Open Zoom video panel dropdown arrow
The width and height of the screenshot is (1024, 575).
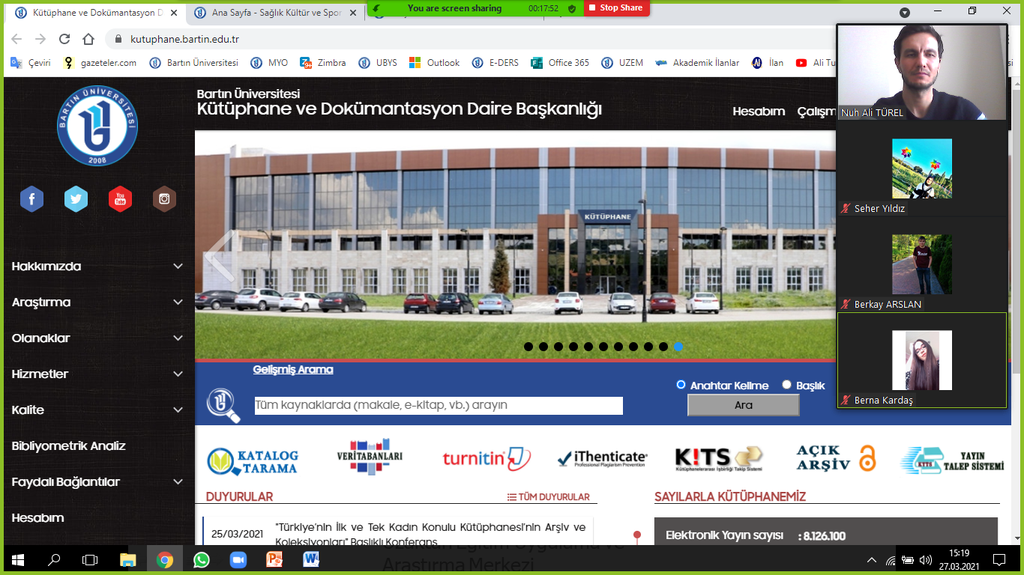[904, 12]
